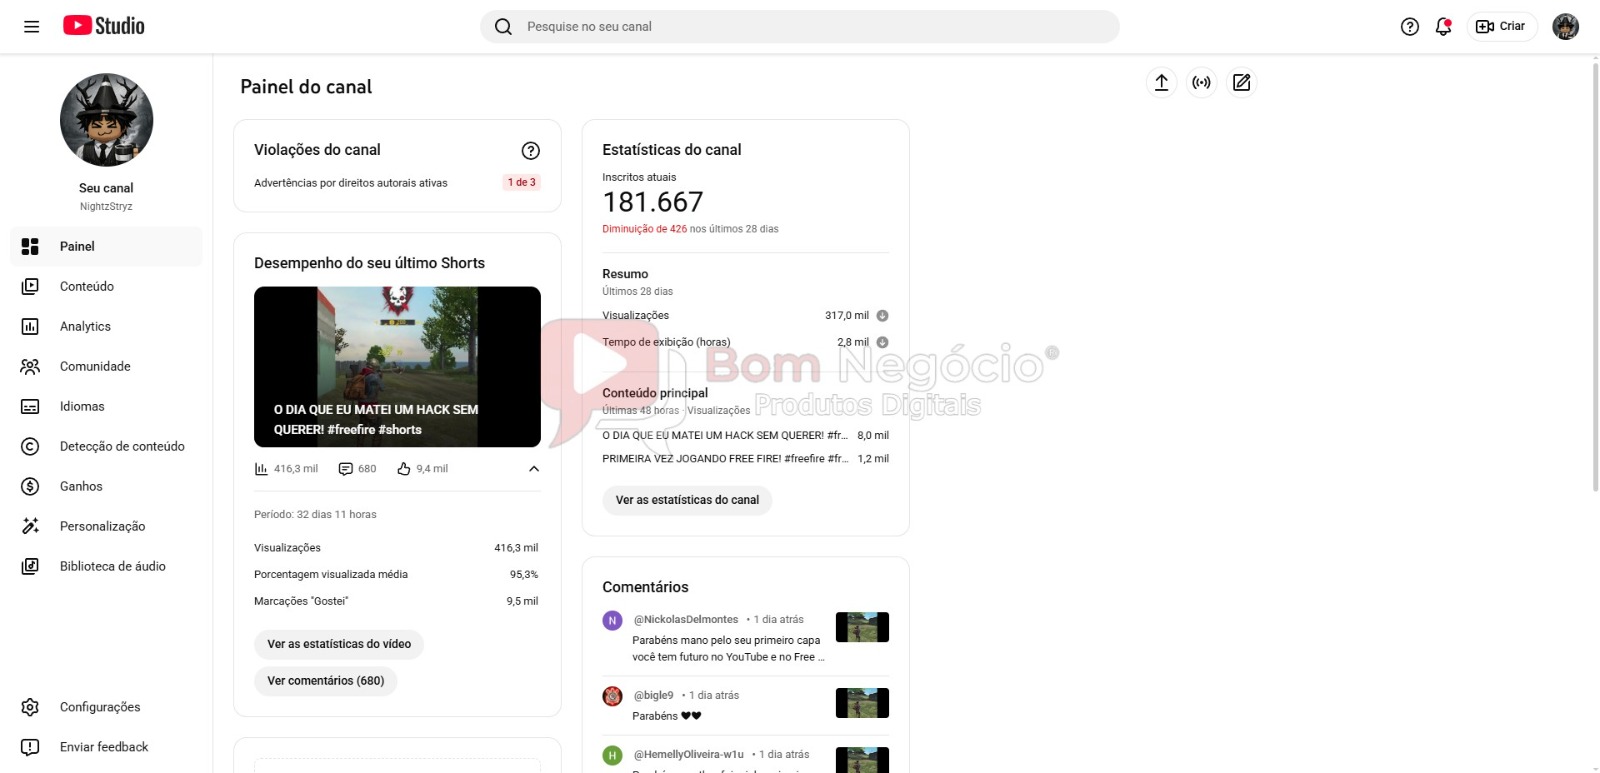
Task: Click the 680 comments speech bubble icon
Action: coord(346,469)
